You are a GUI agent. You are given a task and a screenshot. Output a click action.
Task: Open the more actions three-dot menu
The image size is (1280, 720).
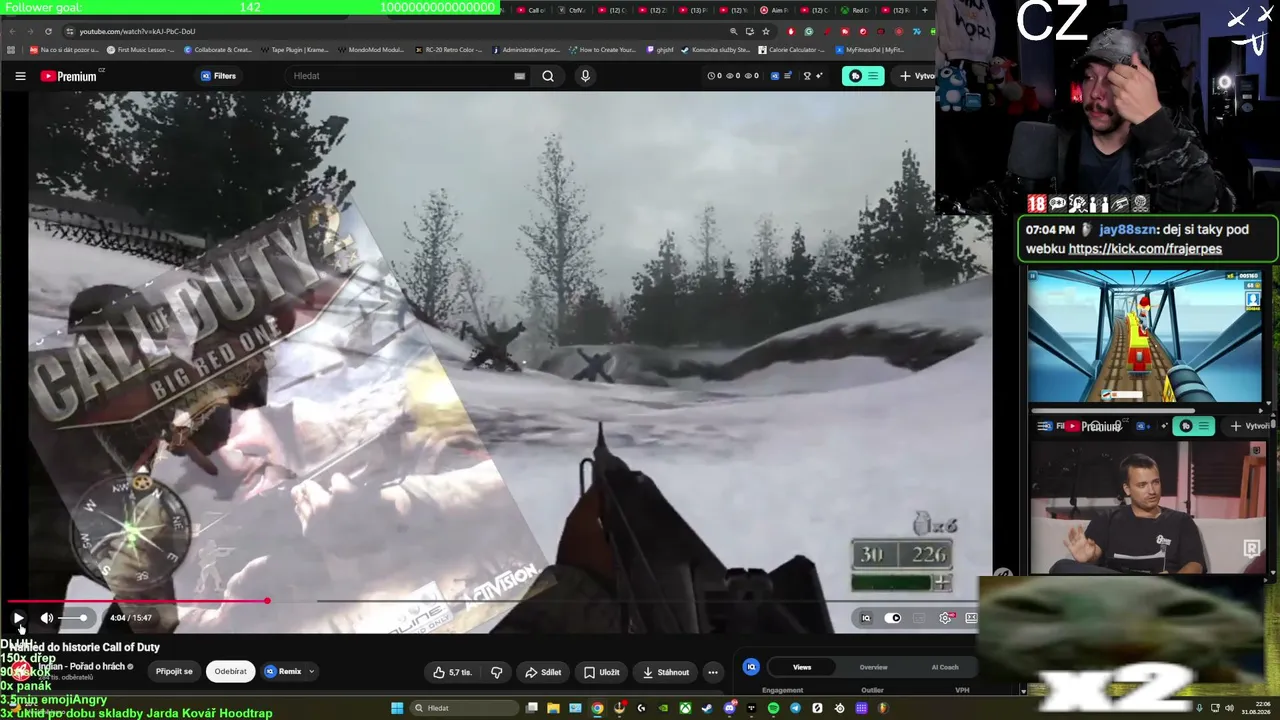coord(713,672)
